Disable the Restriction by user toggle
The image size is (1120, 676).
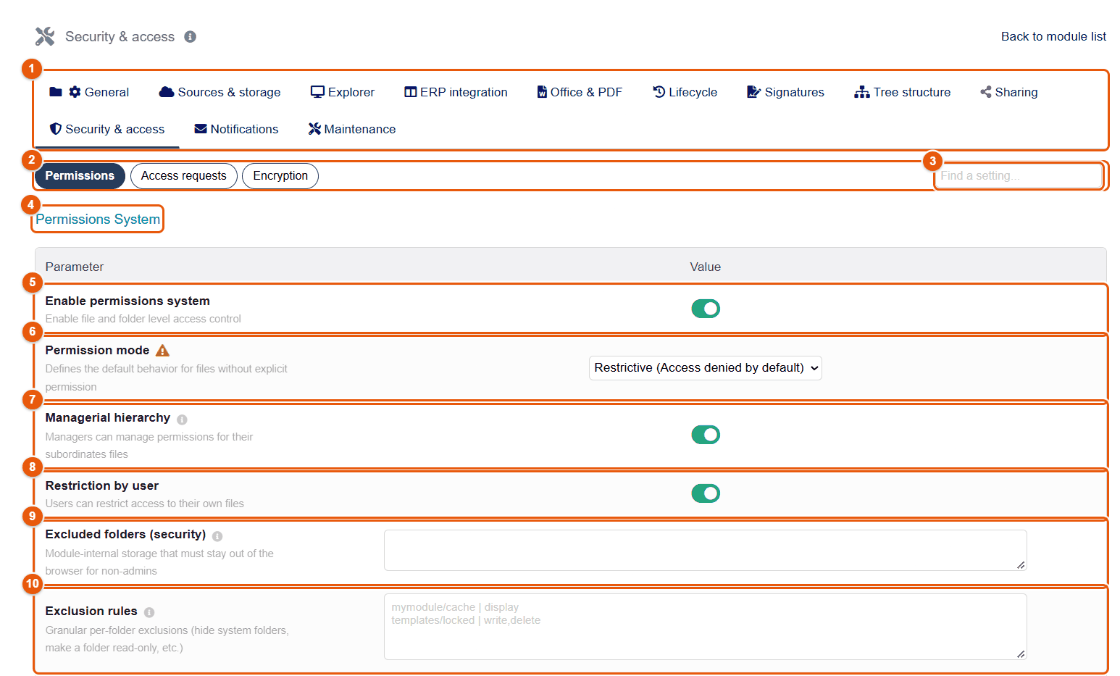click(706, 493)
